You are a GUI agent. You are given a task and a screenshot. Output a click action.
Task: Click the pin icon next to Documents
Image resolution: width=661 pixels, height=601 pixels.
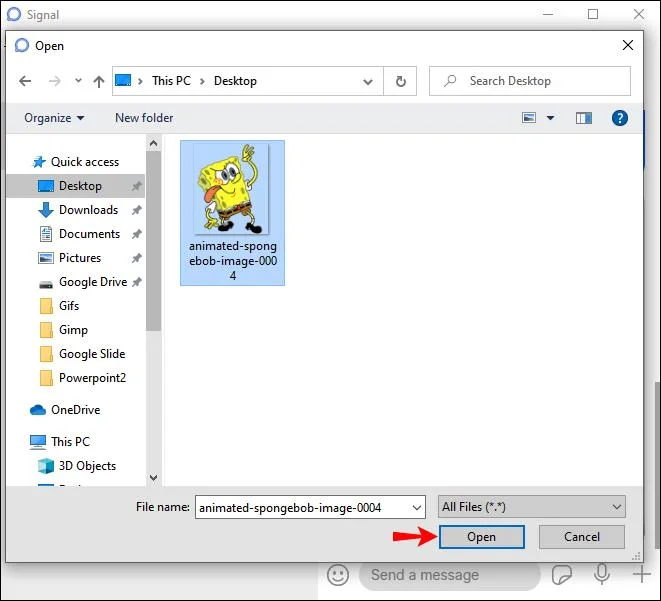[x=136, y=234]
